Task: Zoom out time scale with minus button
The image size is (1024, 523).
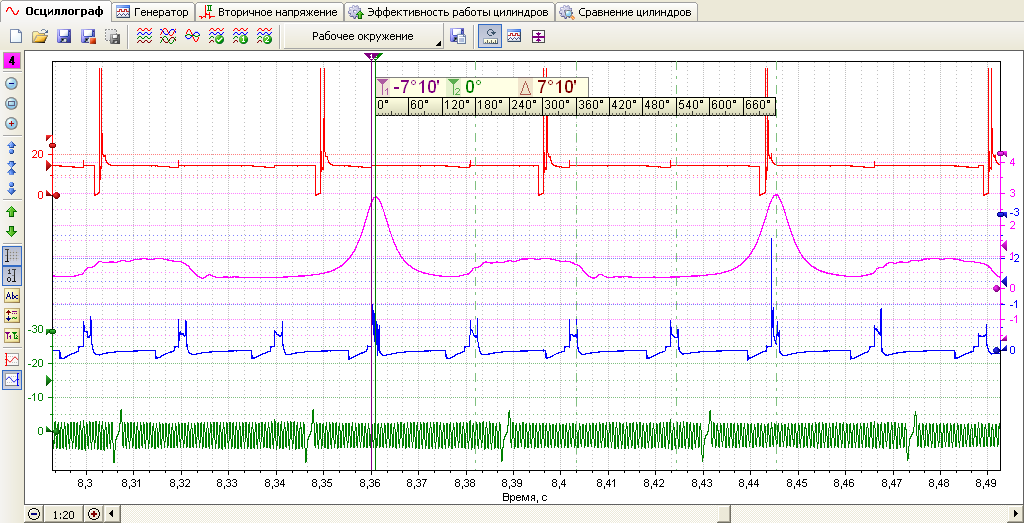Action: pos(35,514)
